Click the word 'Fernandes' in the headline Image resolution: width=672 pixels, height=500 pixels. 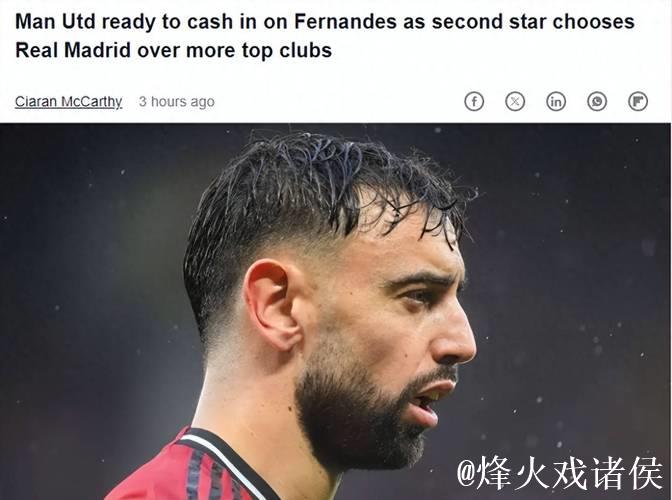click(x=345, y=21)
